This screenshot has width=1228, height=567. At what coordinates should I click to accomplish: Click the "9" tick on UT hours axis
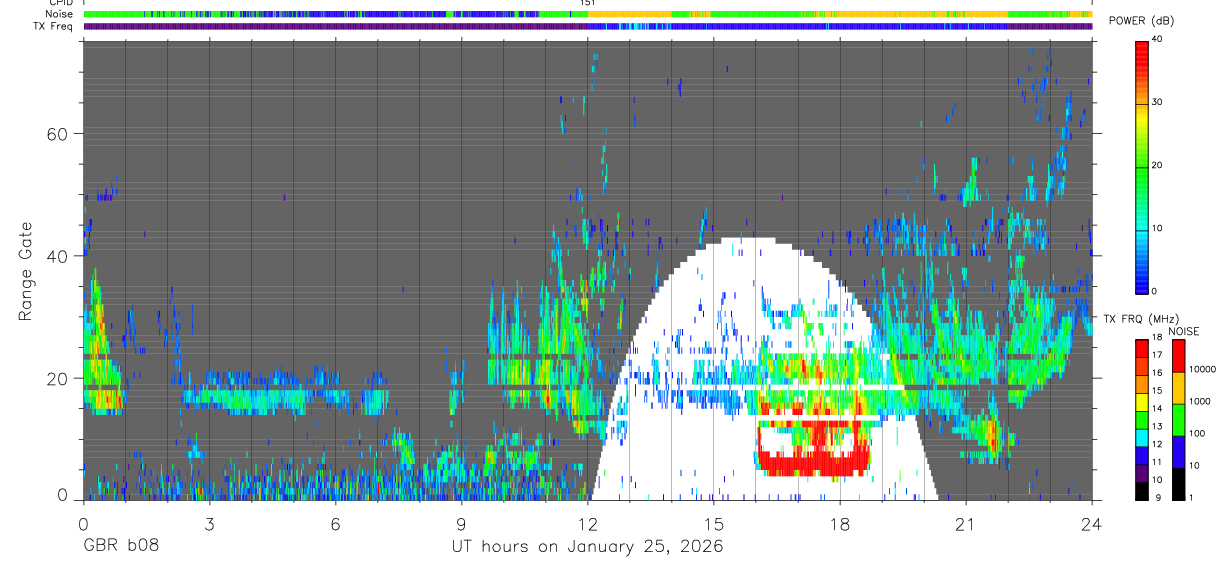461,524
